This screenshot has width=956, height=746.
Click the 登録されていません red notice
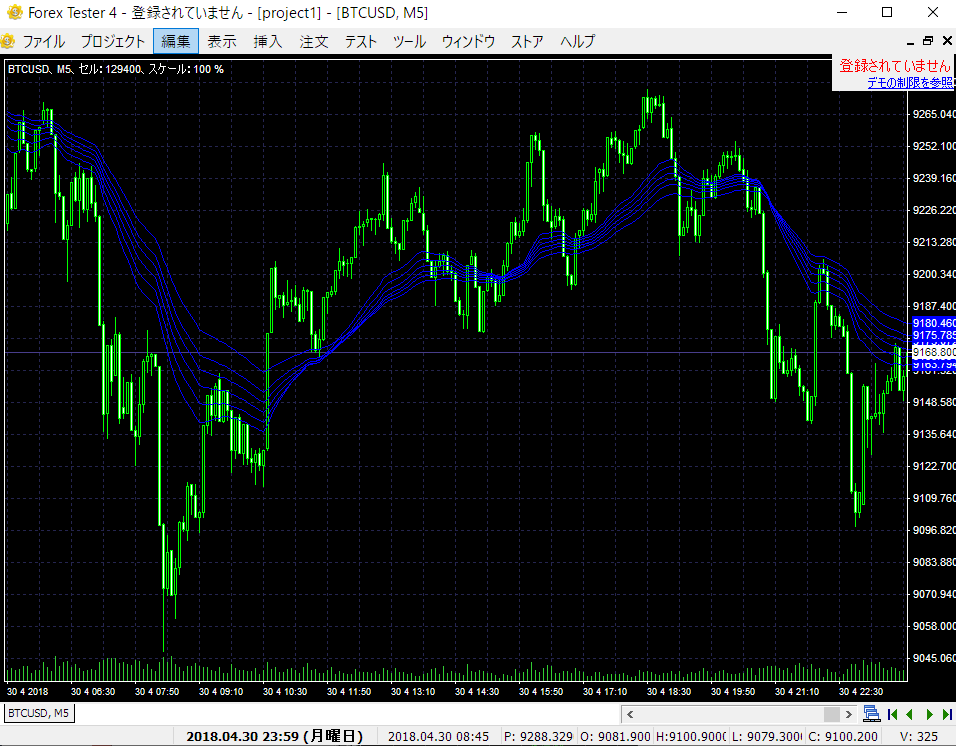click(x=894, y=66)
